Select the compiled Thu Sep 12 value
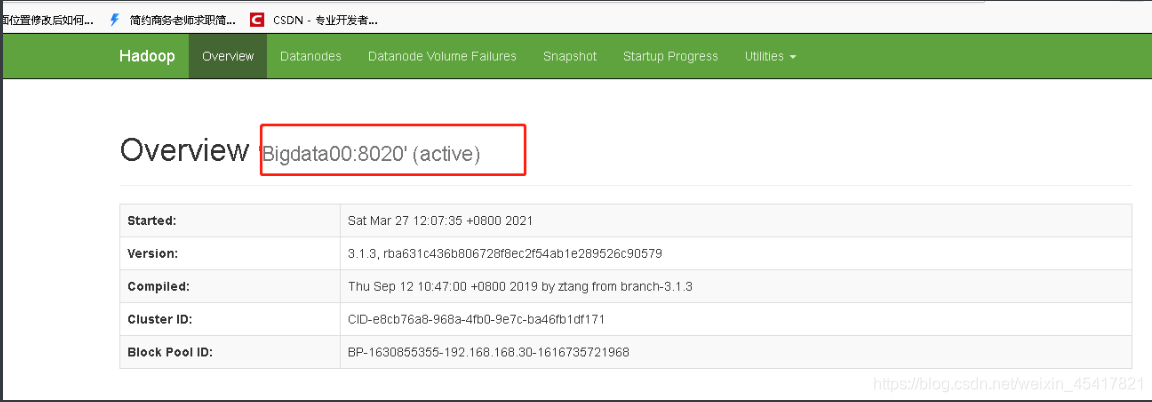Image resolution: width=1152 pixels, height=402 pixels. click(519, 287)
